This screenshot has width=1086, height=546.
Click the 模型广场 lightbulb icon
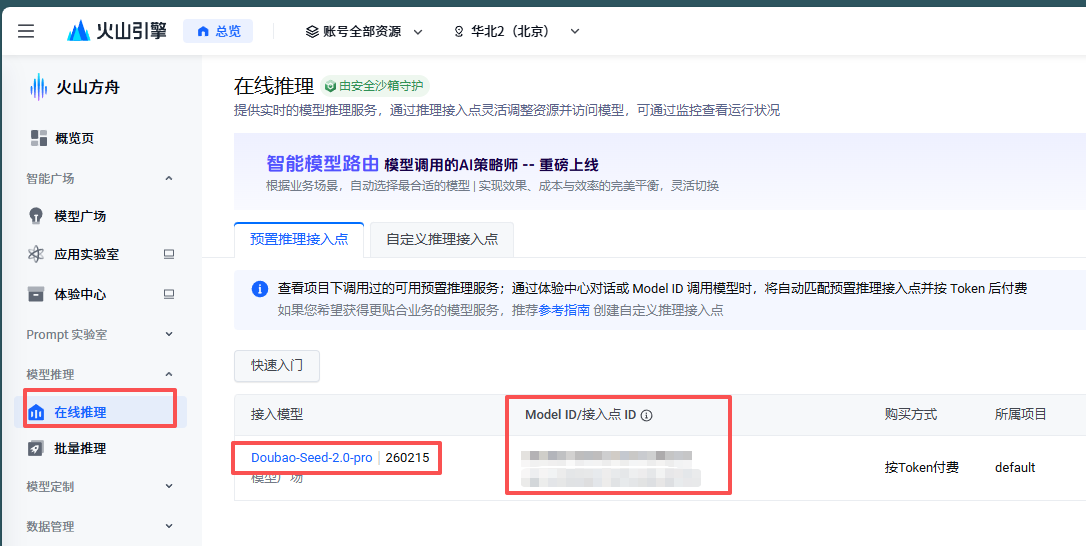pyautogui.click(x=35, y=216)
